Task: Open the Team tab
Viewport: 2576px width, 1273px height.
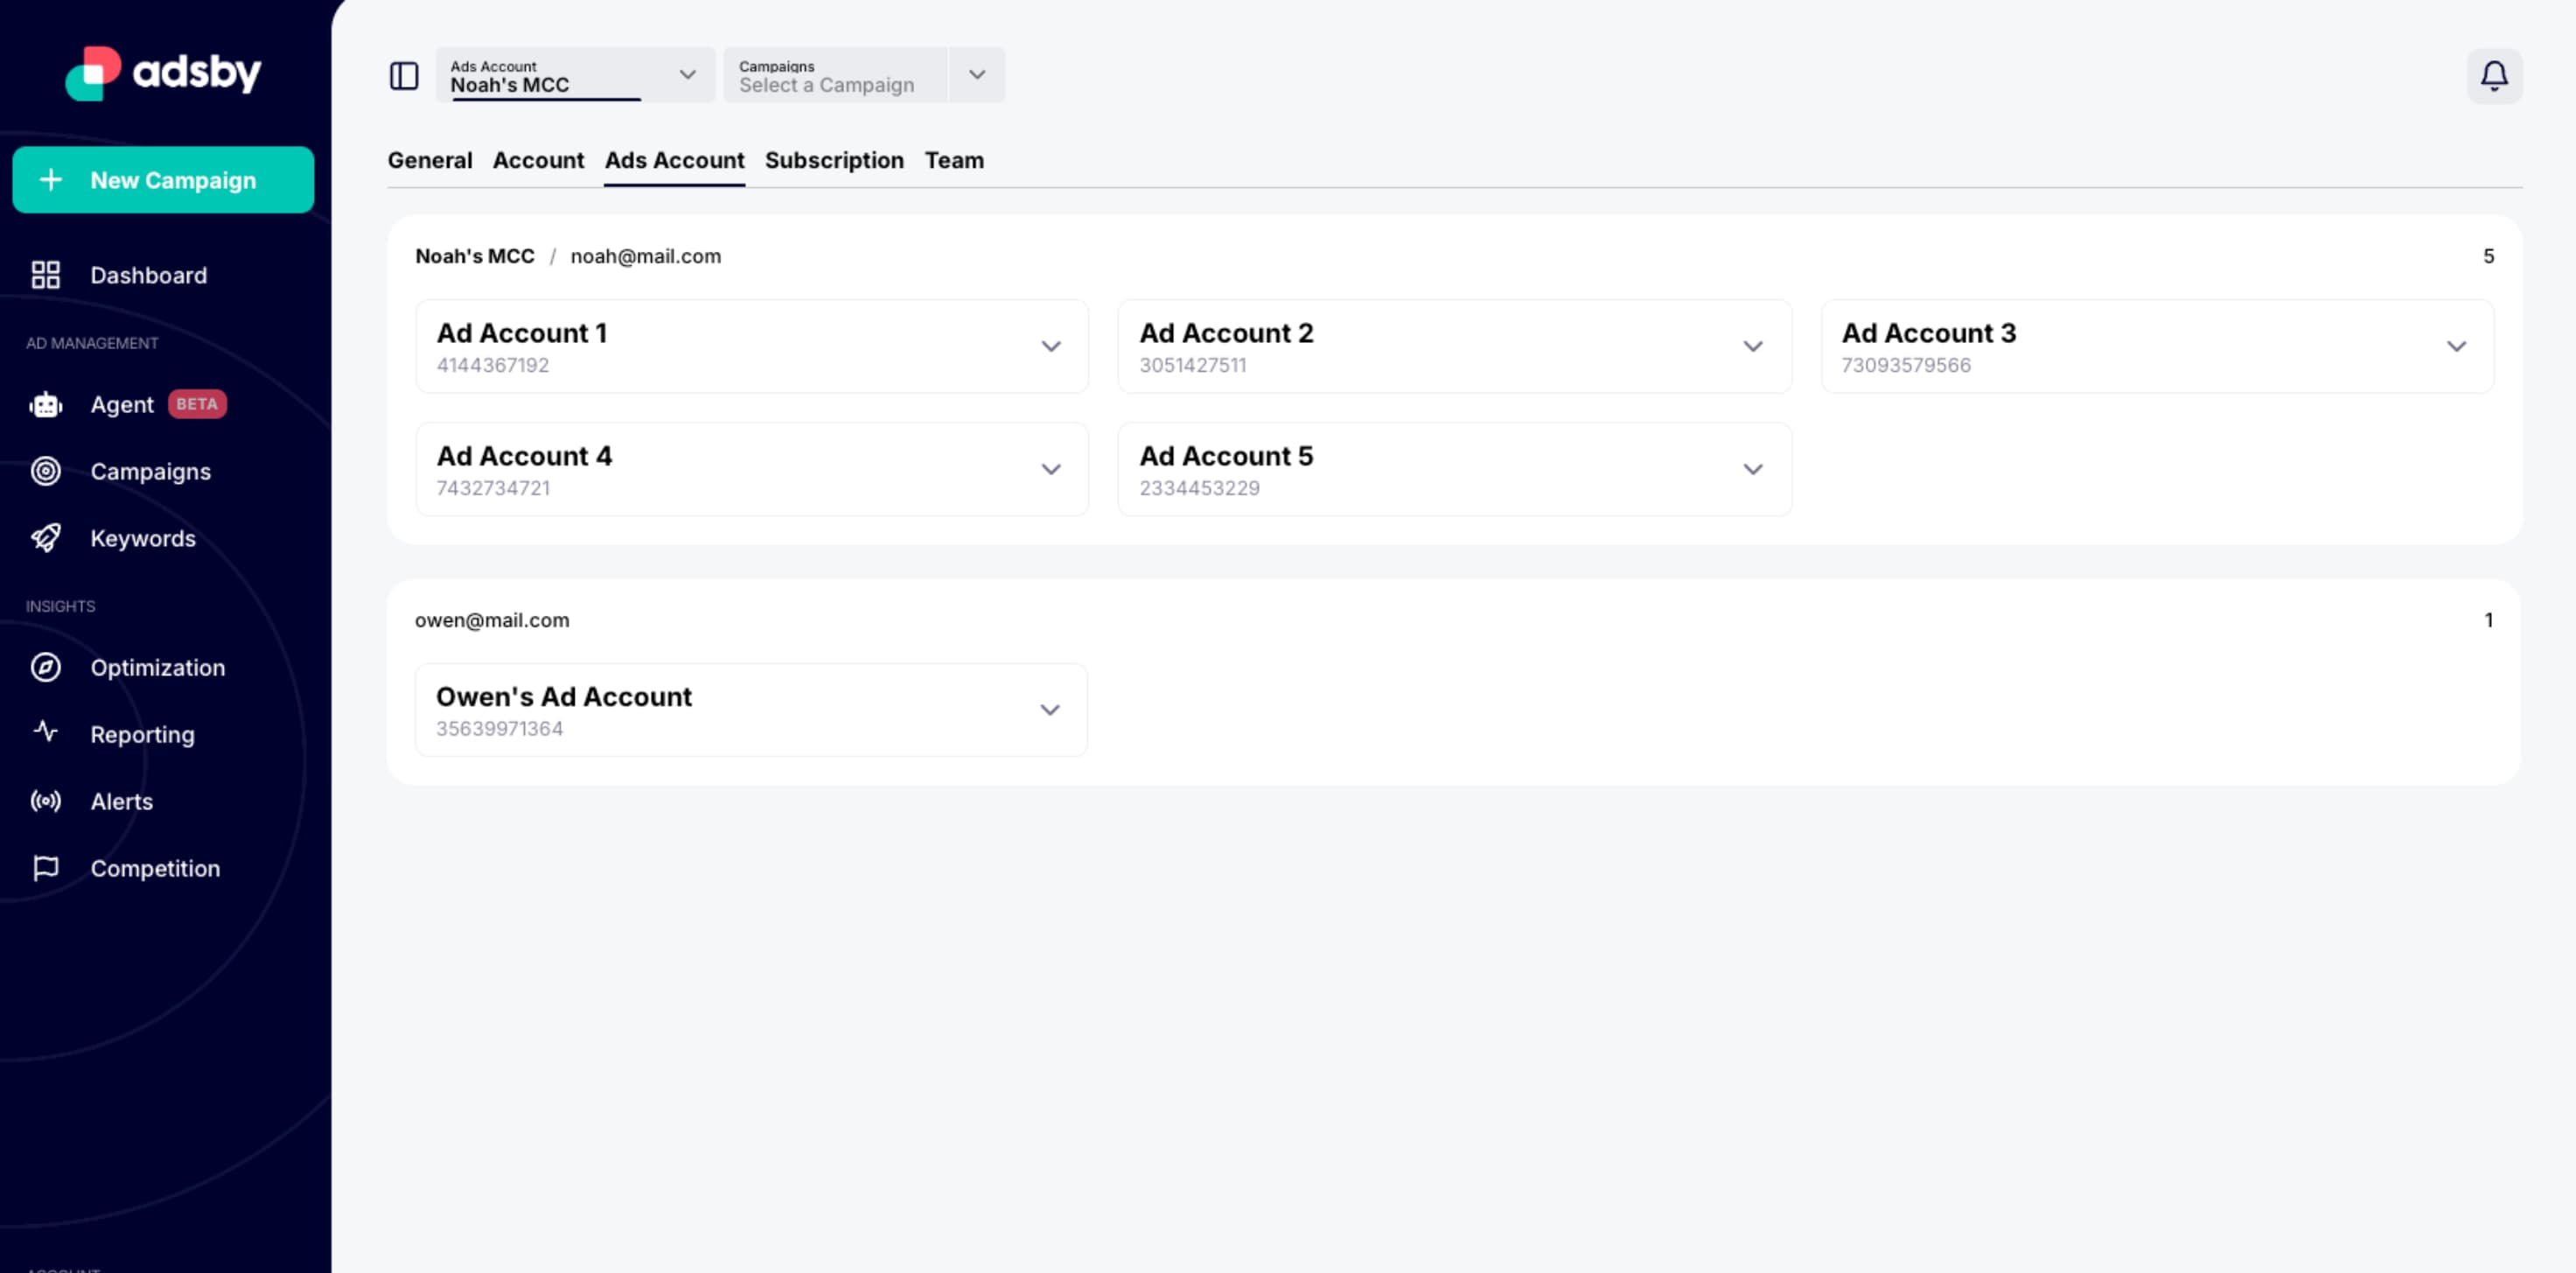Action: pos(953,160)
